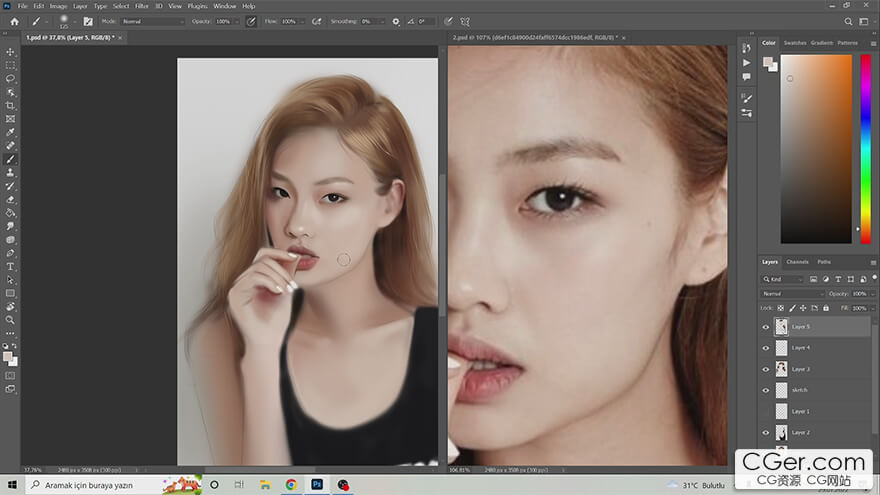880x495 pixels.
Task: Open the Image menu
Action: tap(58, 6)
